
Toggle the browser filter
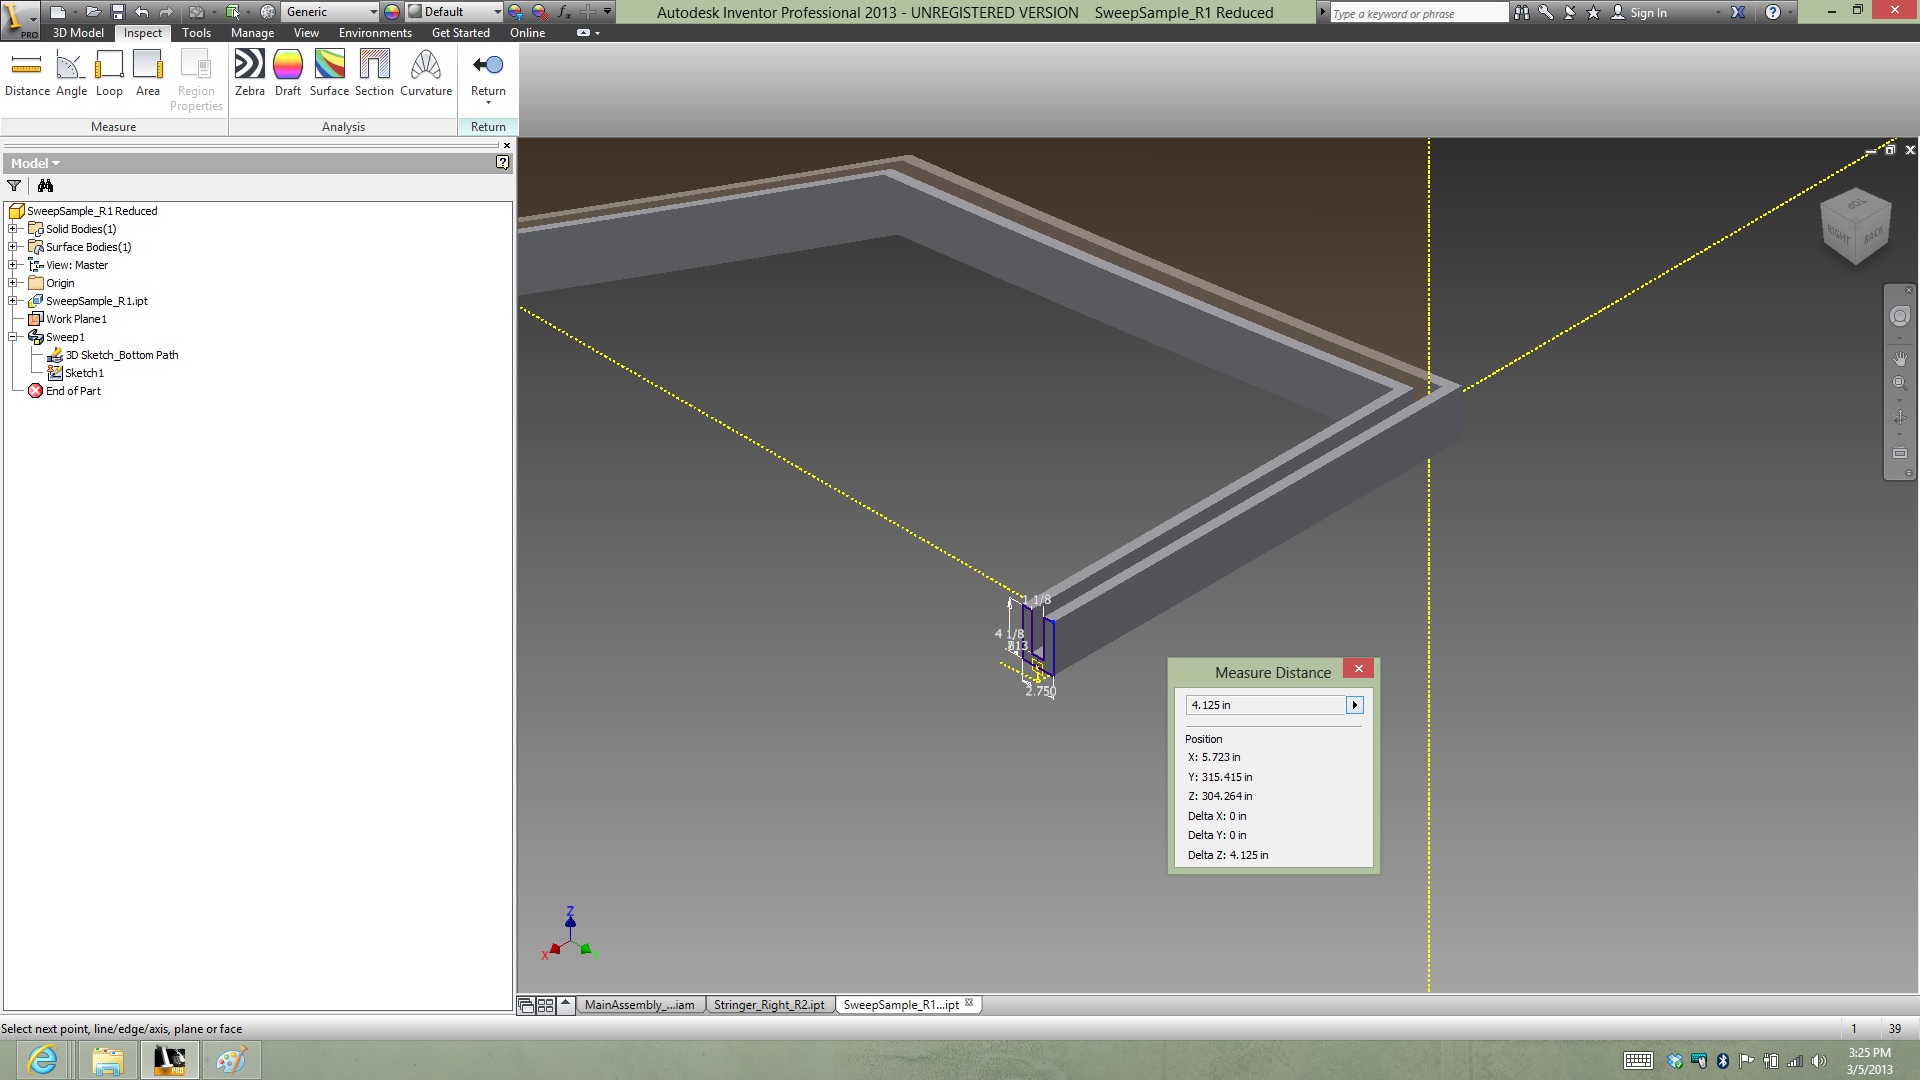click(x=14, y=186)
